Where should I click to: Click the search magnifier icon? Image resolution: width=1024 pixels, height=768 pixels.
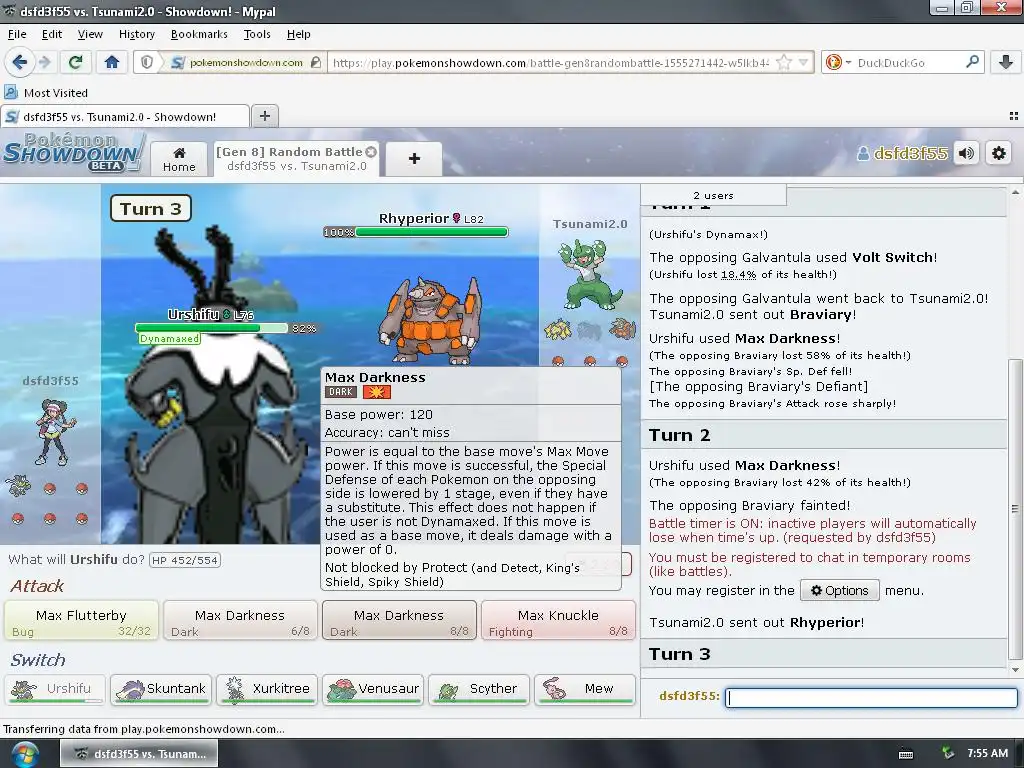(x=972, y=62)
